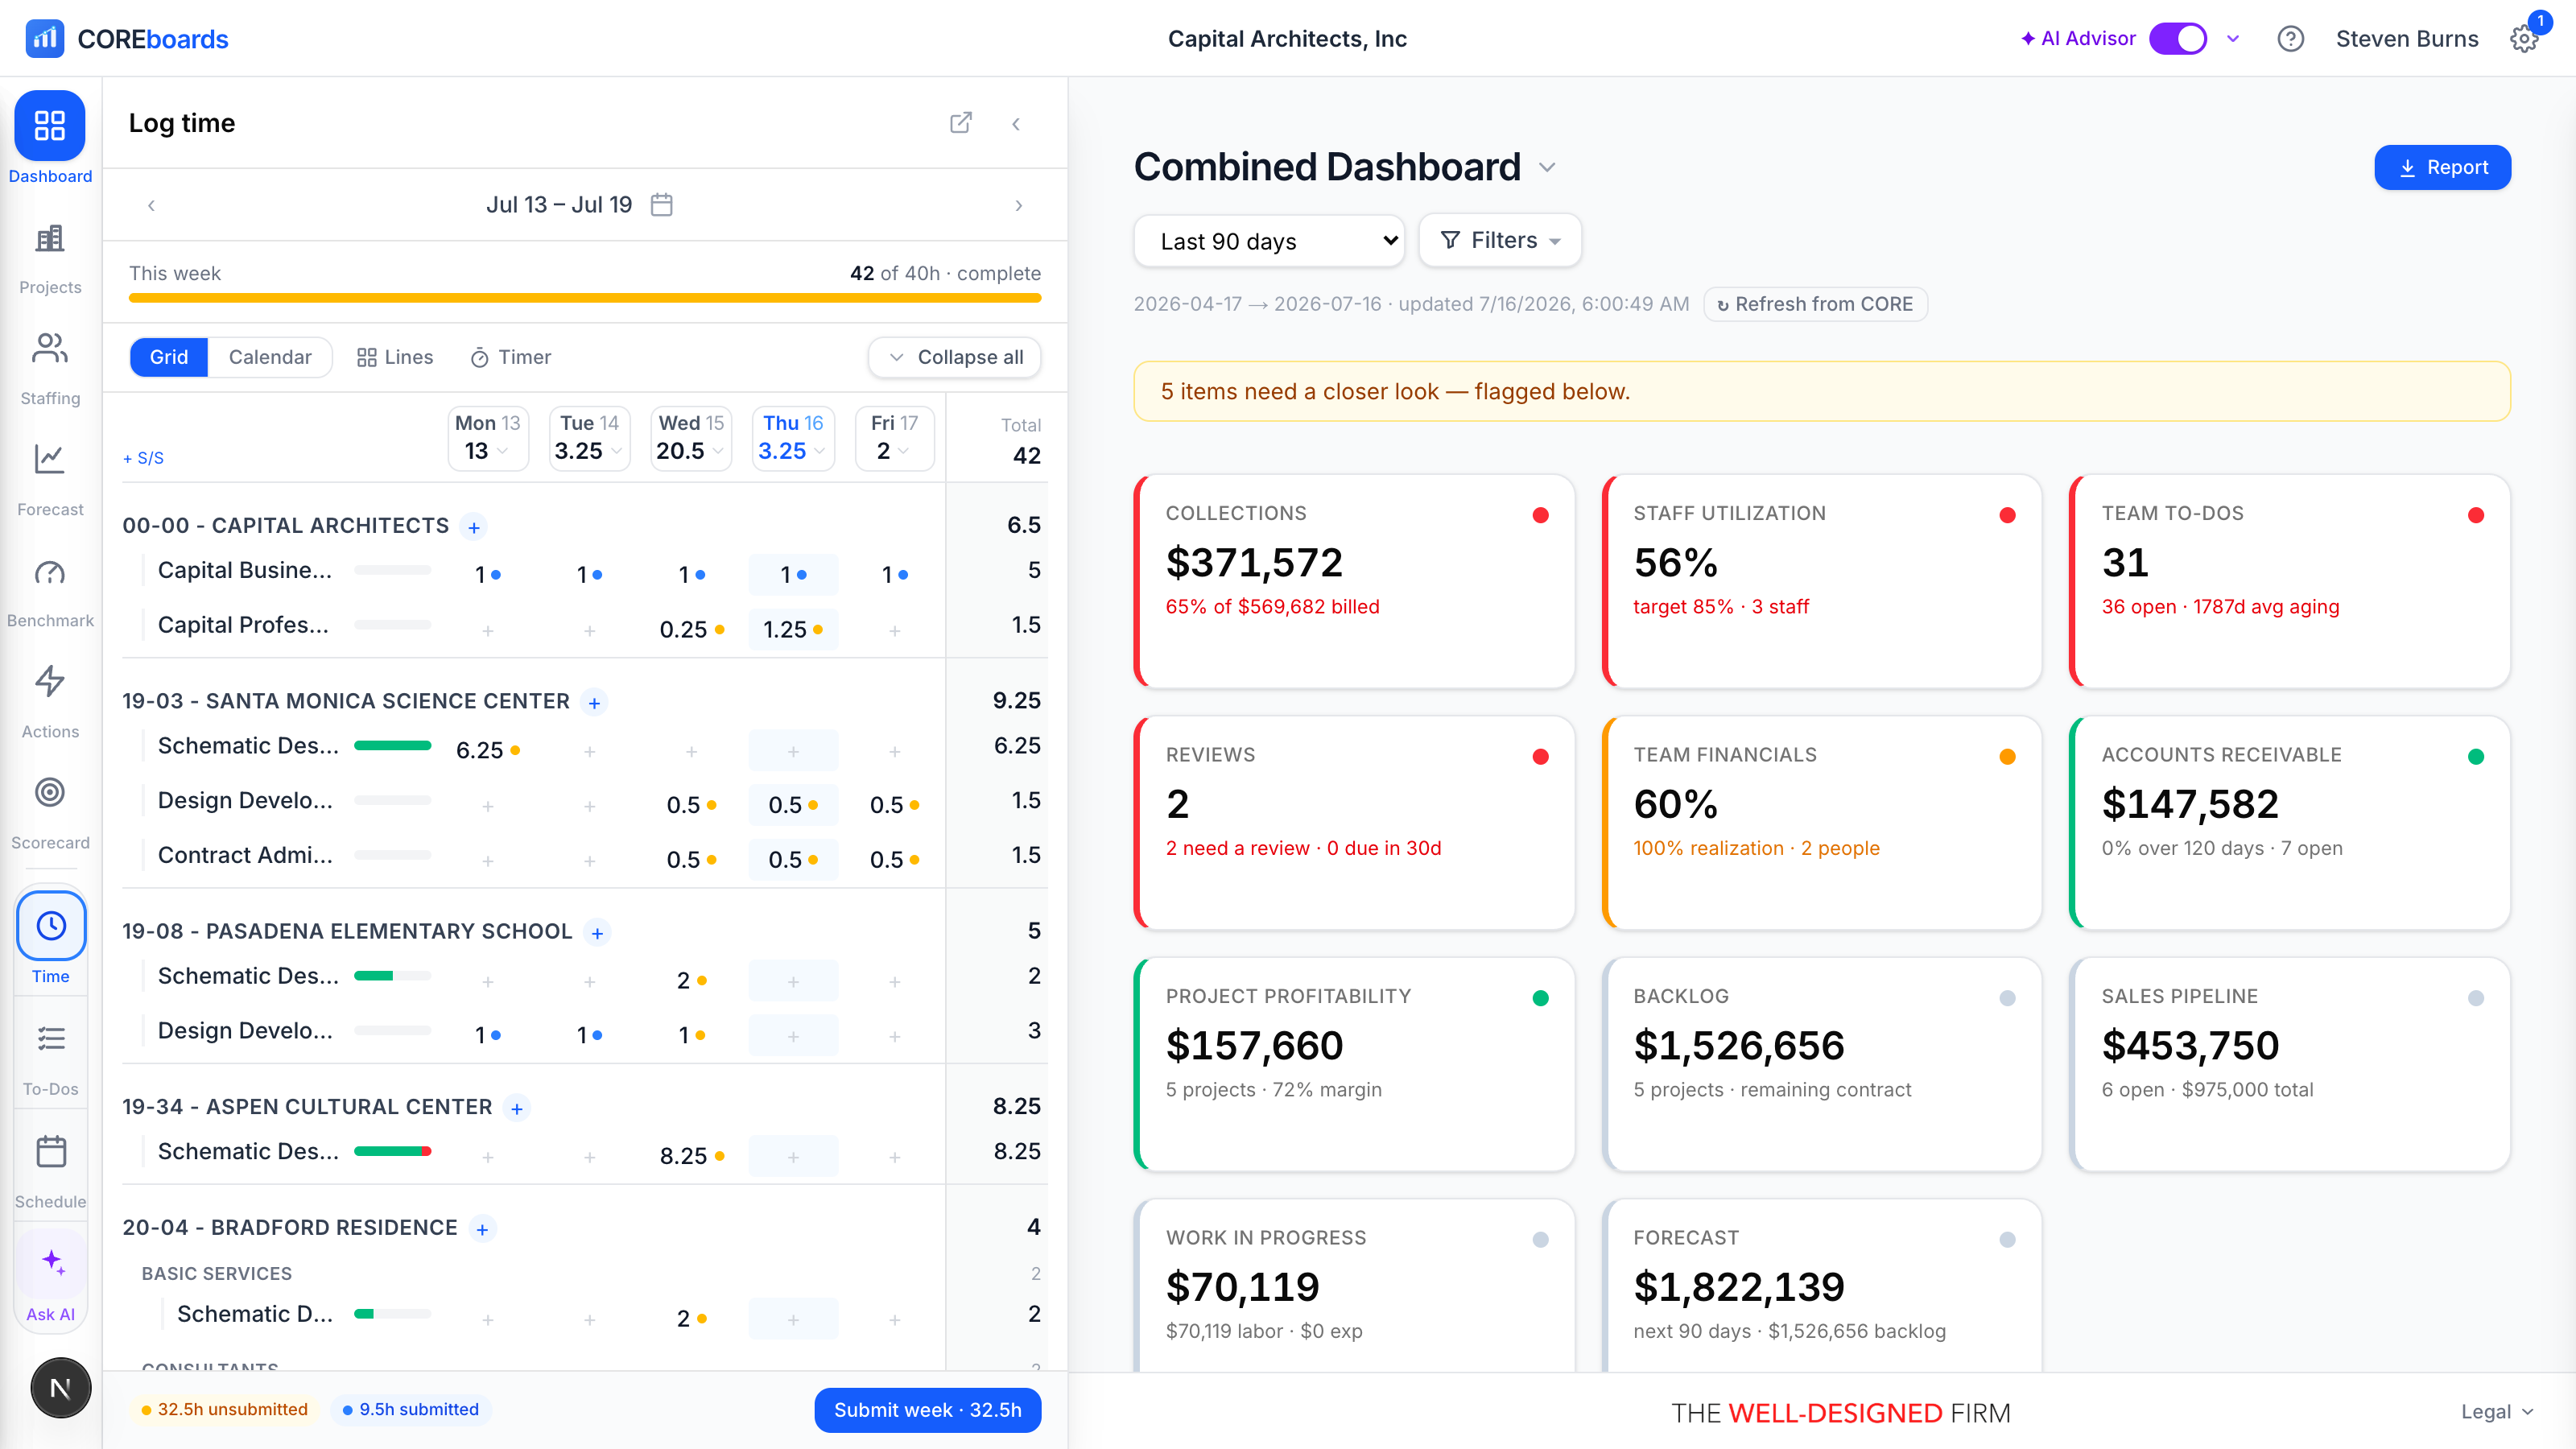Show weekend columns with + S/S
This screenshot has height=1449, width=2576.
pos(143,458)
